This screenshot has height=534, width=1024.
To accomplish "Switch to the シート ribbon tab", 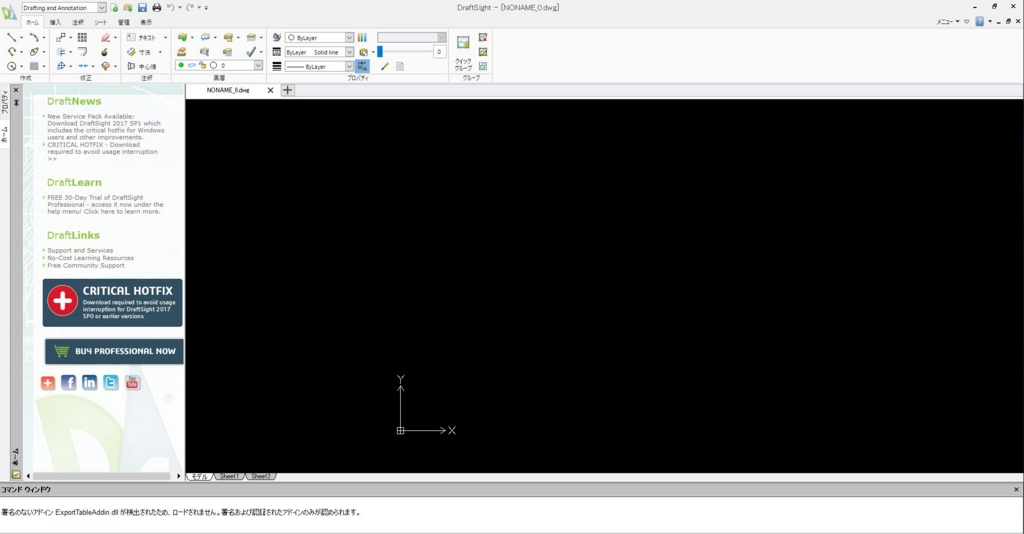I will (x=101, y=22).
